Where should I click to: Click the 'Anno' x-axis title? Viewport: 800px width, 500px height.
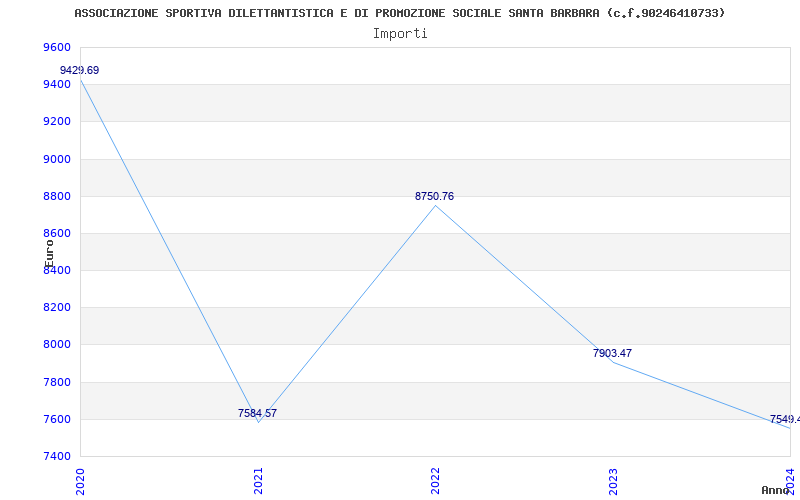pos(775,490)
